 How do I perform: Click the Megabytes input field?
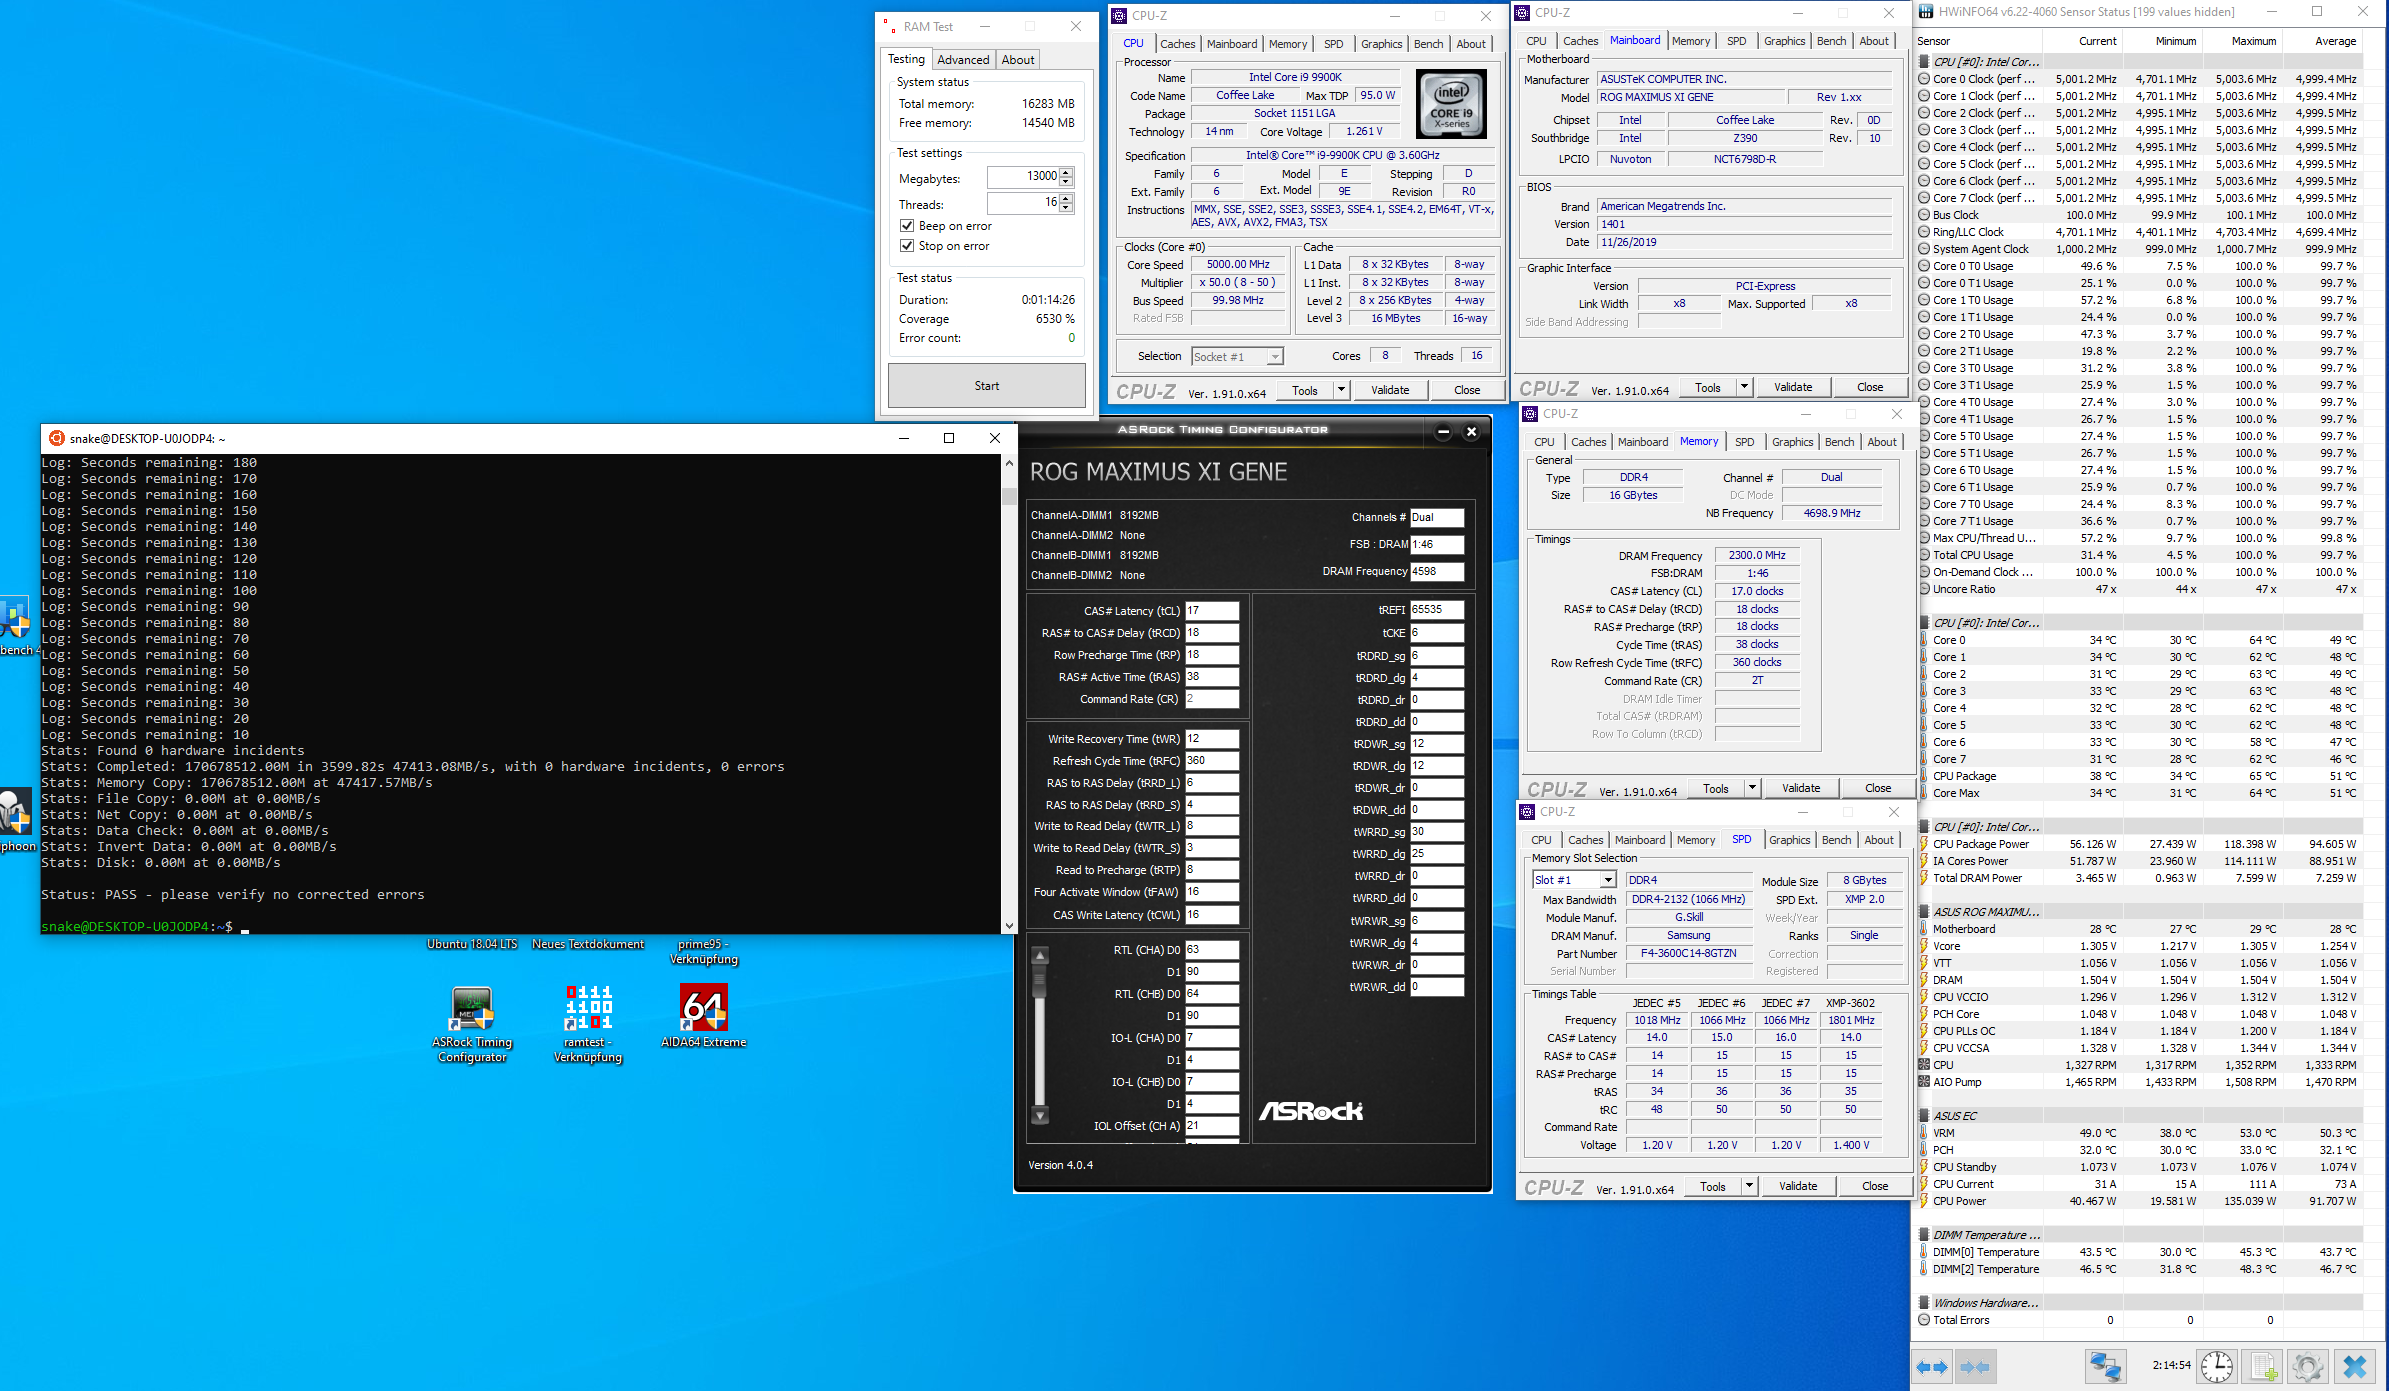[x=1024, y=177]
